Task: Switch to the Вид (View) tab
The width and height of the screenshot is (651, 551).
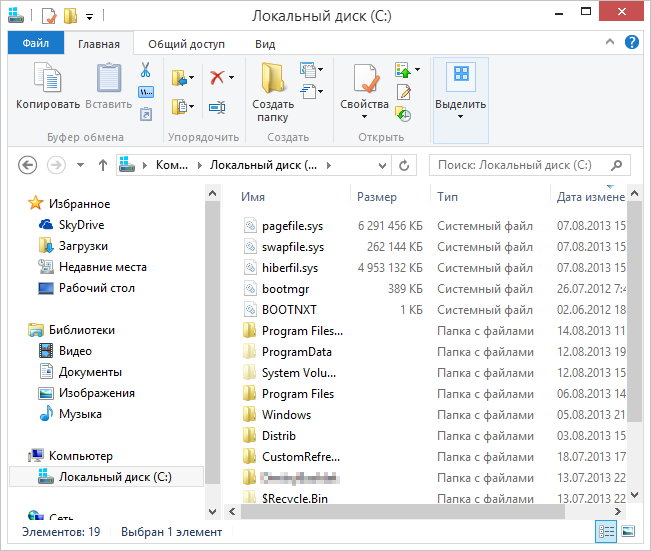Action: point(265,43)
